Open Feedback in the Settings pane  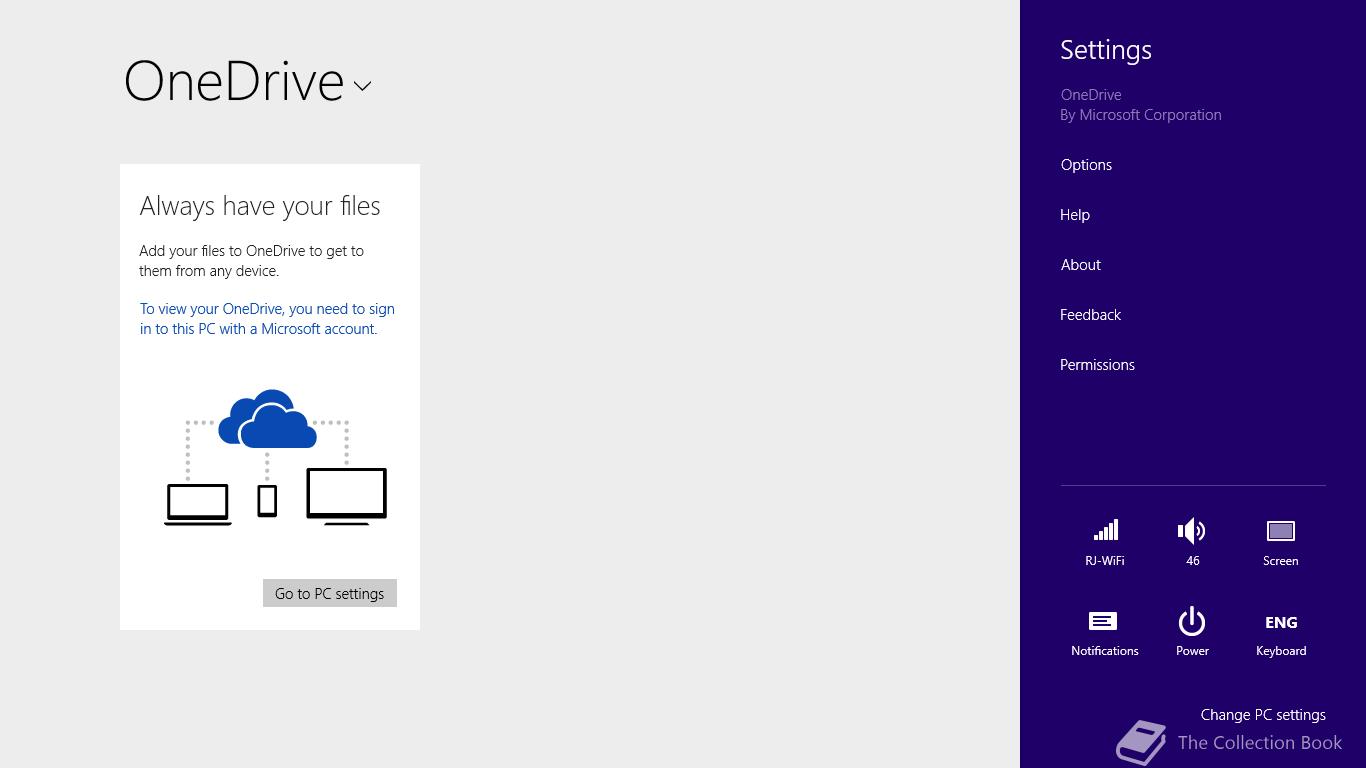click(1090, 315)
